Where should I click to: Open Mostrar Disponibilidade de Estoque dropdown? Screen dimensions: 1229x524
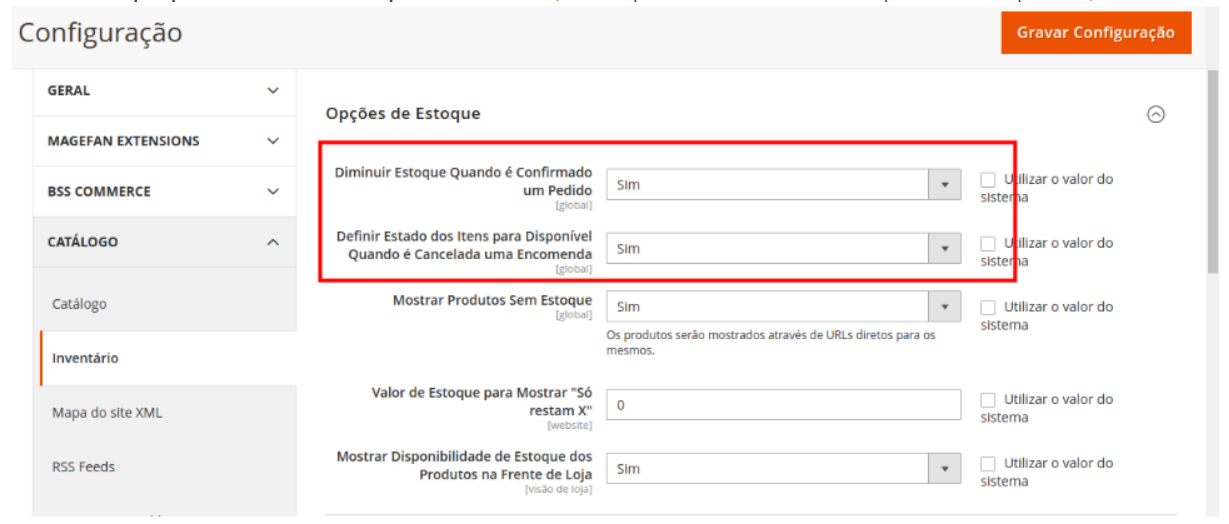coord(783,469)
